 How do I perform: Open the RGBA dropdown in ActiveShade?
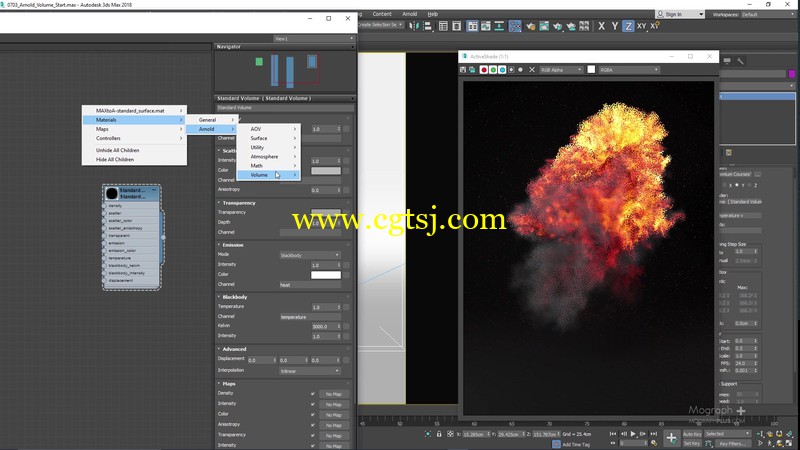[629, 69]
